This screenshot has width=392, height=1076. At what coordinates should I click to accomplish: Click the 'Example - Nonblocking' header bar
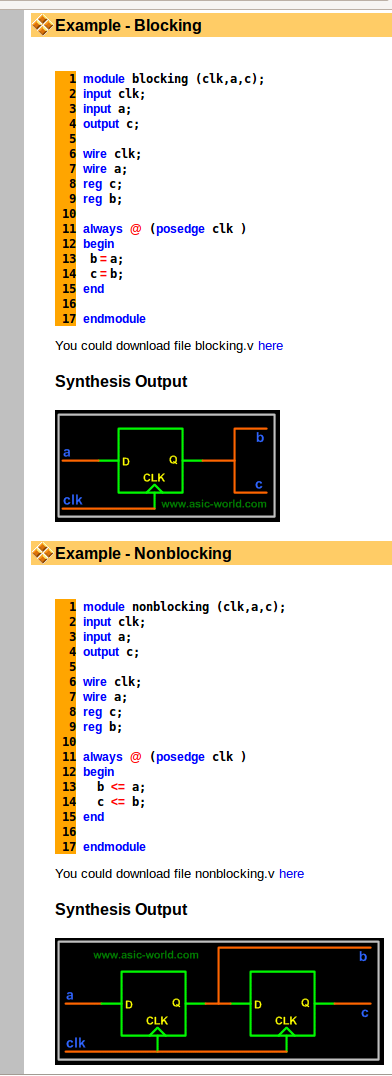211,553
